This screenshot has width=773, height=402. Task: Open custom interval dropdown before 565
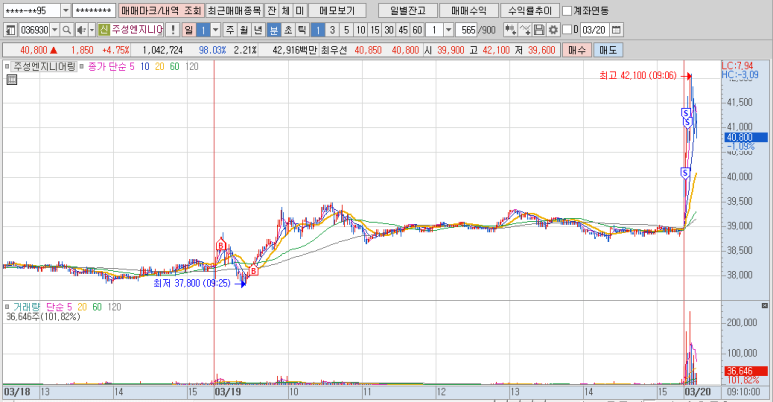coord(448,30)
